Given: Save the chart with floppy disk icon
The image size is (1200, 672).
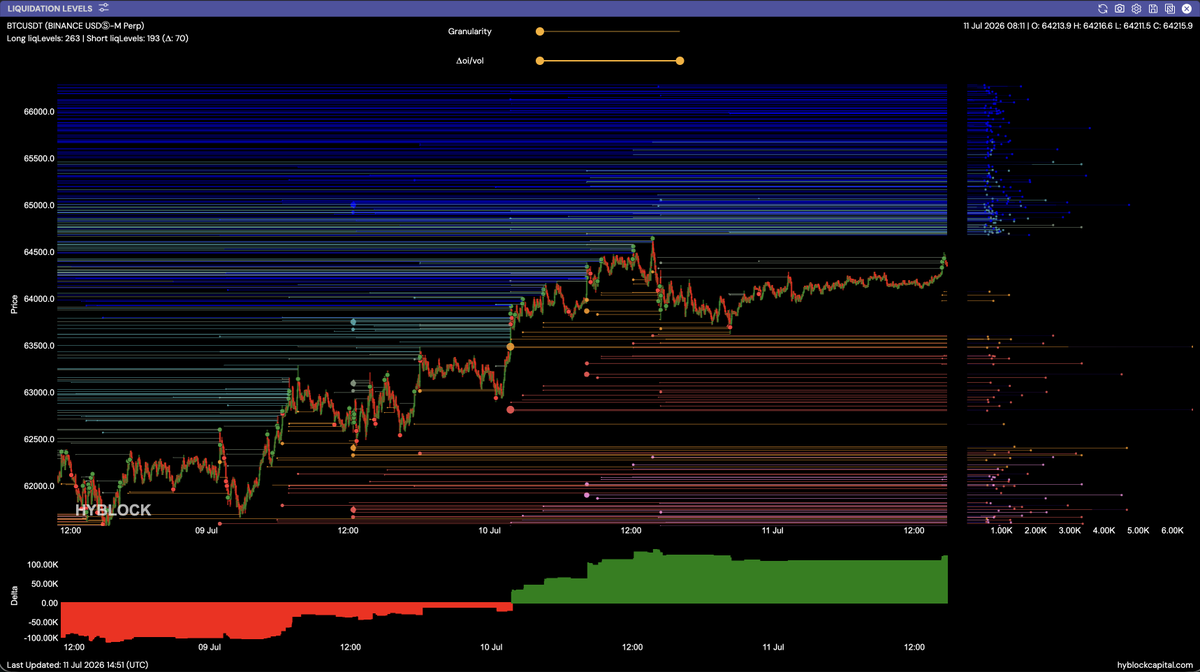Looking at the screenshot, I should (x=1153, y=8).
